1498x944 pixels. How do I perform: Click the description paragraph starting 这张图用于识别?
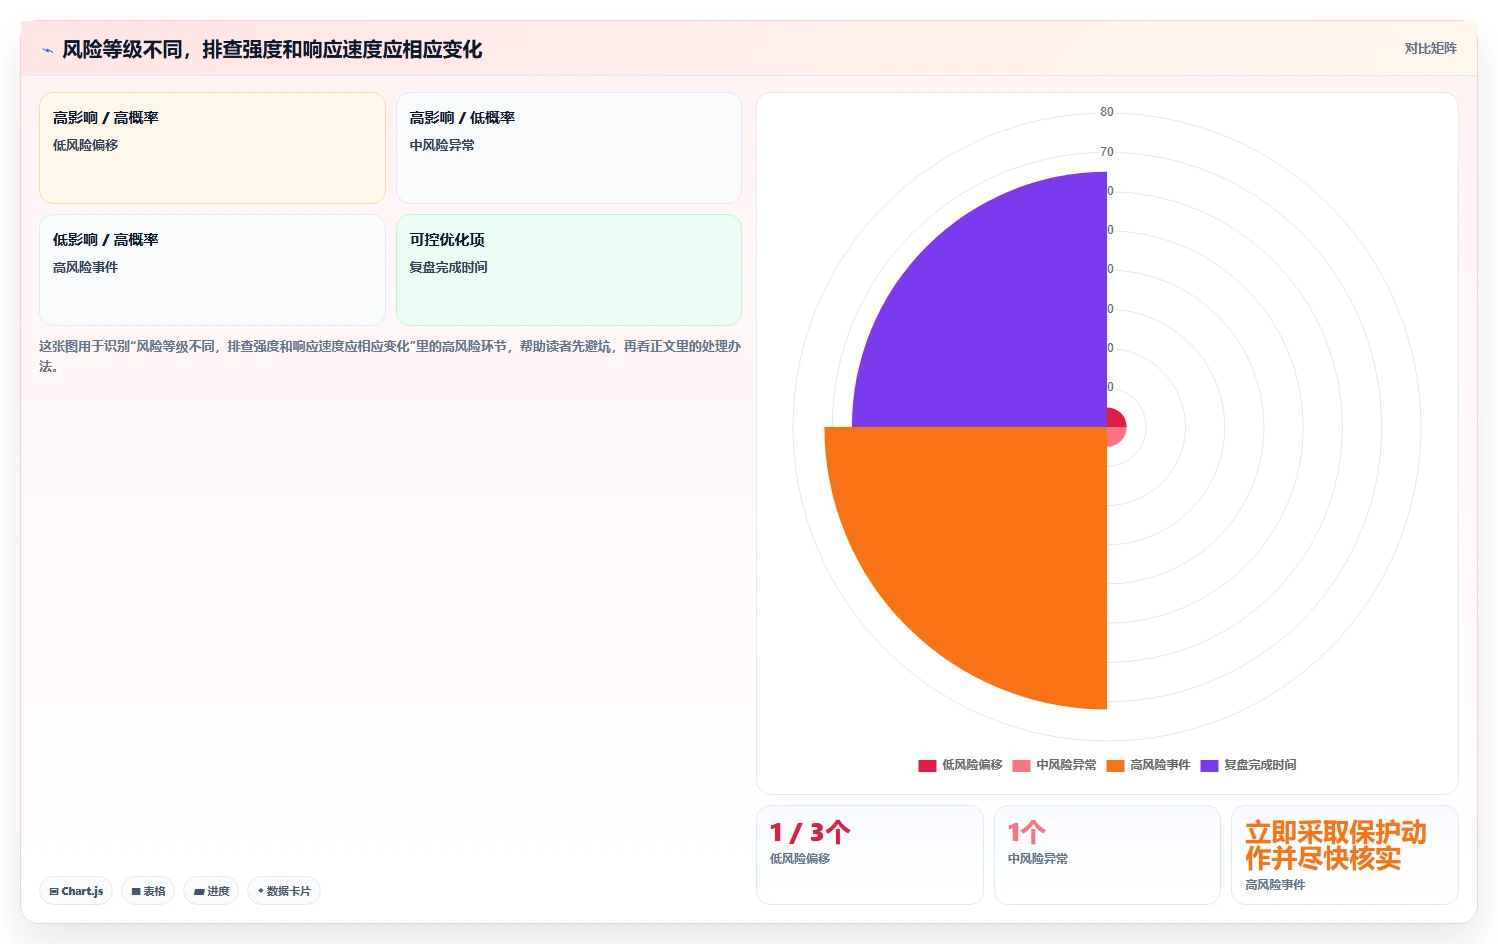[x=390, y=356]
